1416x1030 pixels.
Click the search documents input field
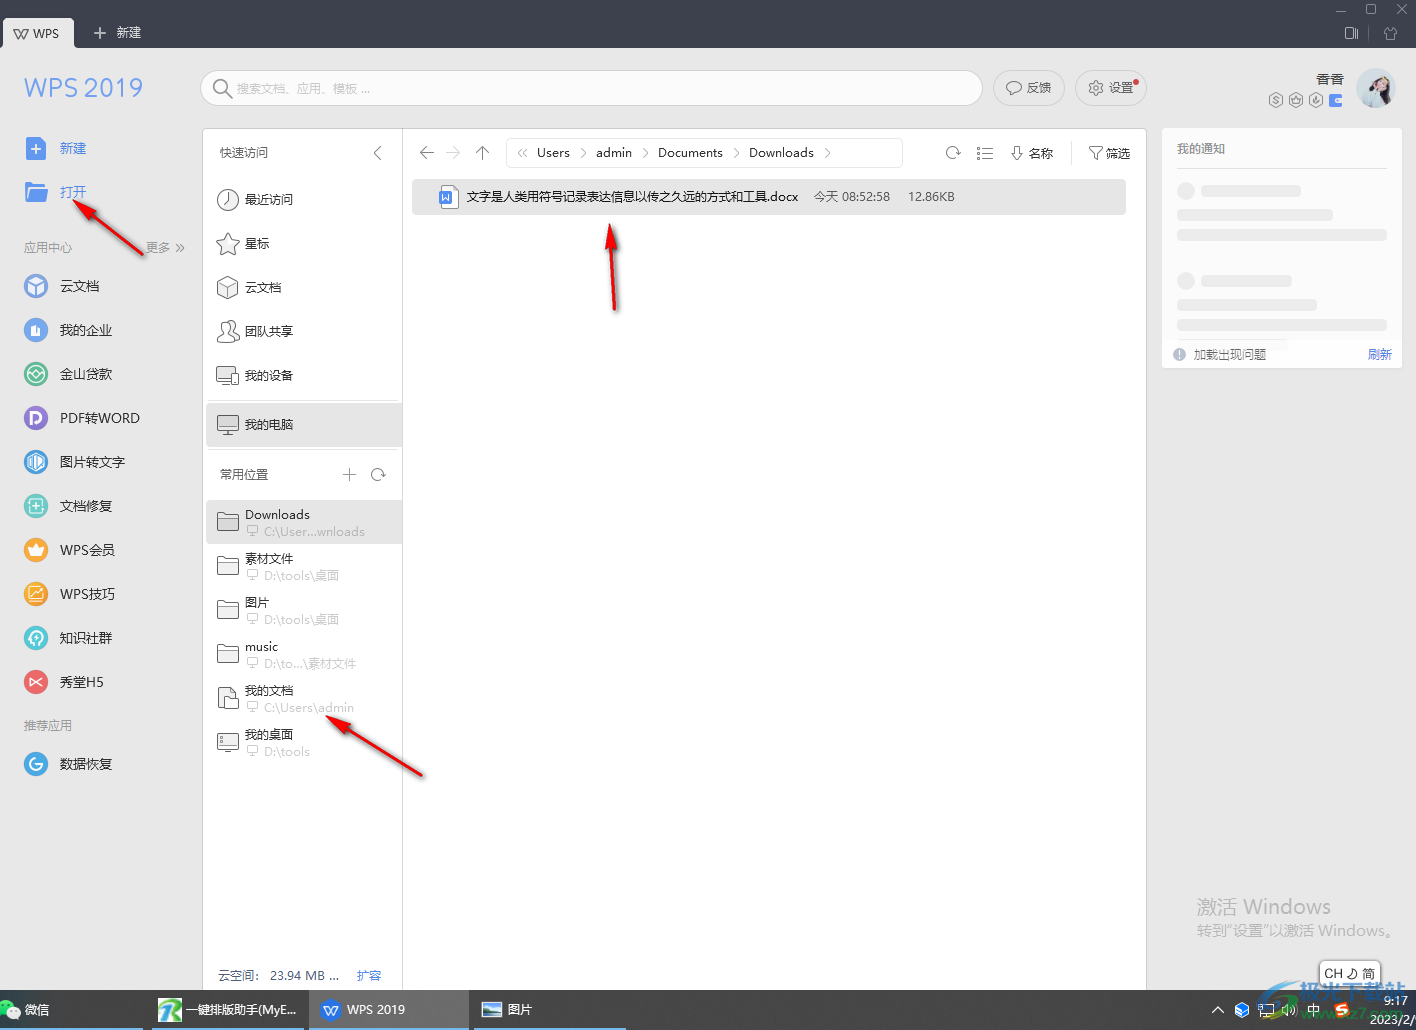point(591,88)
